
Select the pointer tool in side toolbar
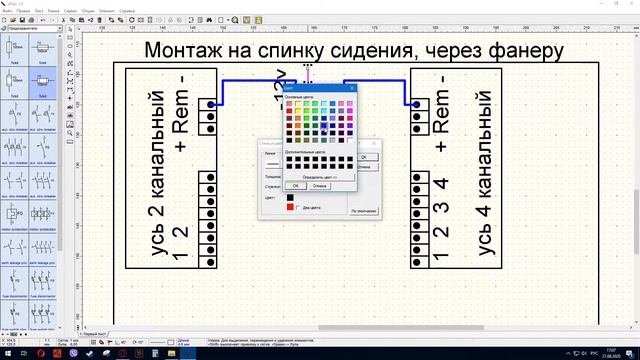click(x=70, y=29)
